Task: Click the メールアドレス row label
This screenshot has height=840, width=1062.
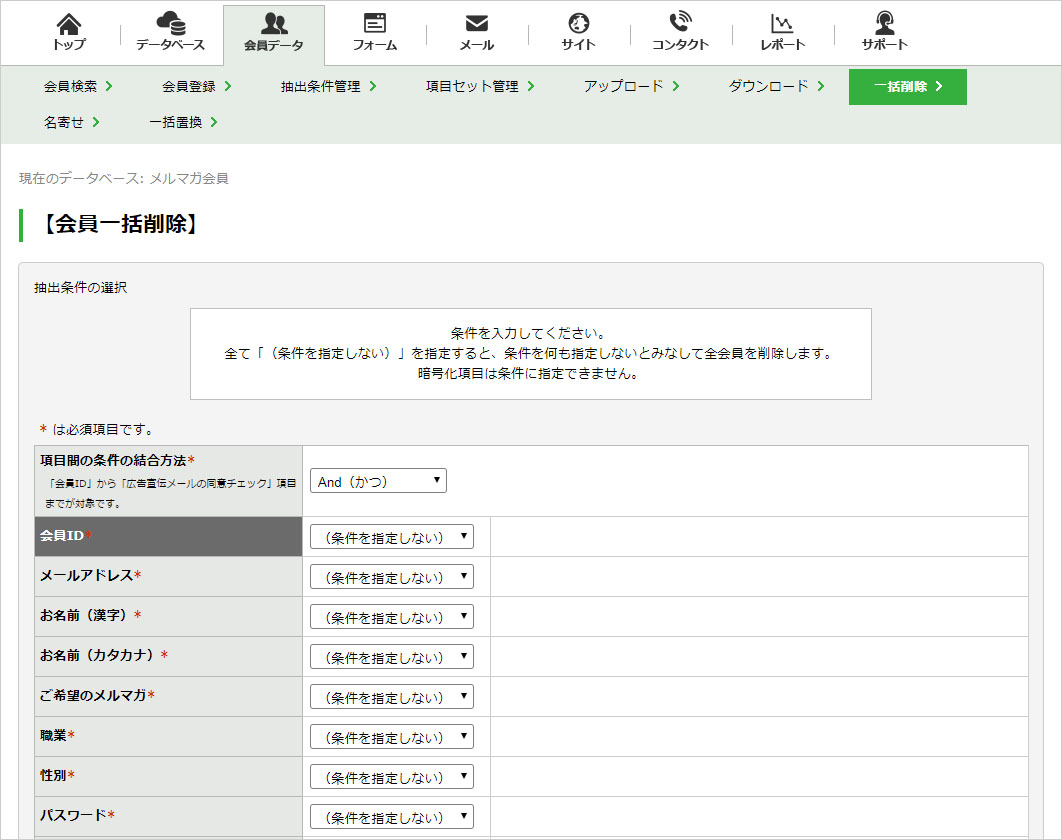Action: coord(90,576)
